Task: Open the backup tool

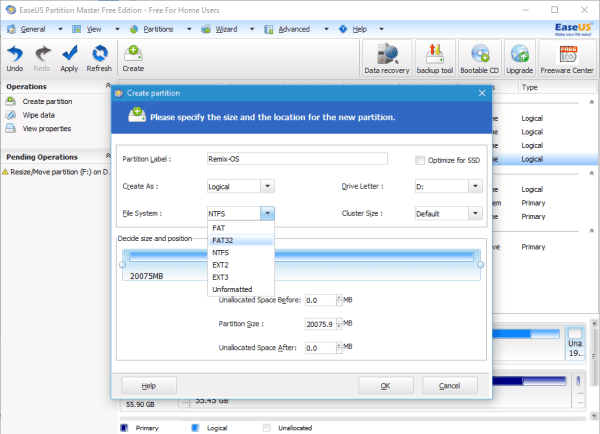Action: tap(435, 58)
